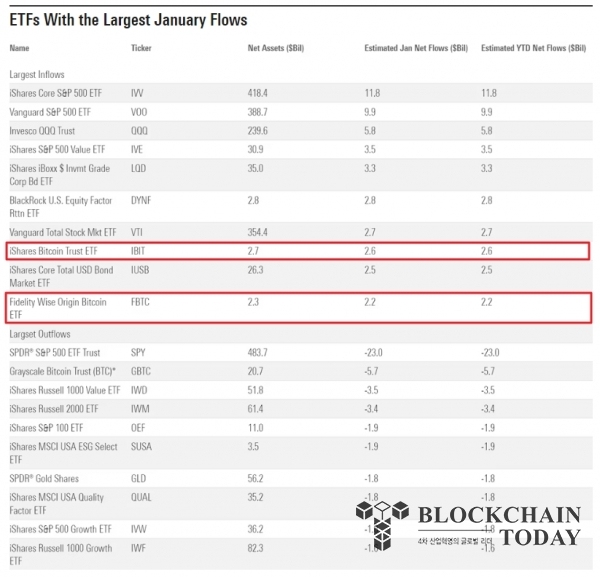600x577 pixels.
Task: Click the Fidelity Wise Origin Bitcoin ETF row
Action: 298,308
